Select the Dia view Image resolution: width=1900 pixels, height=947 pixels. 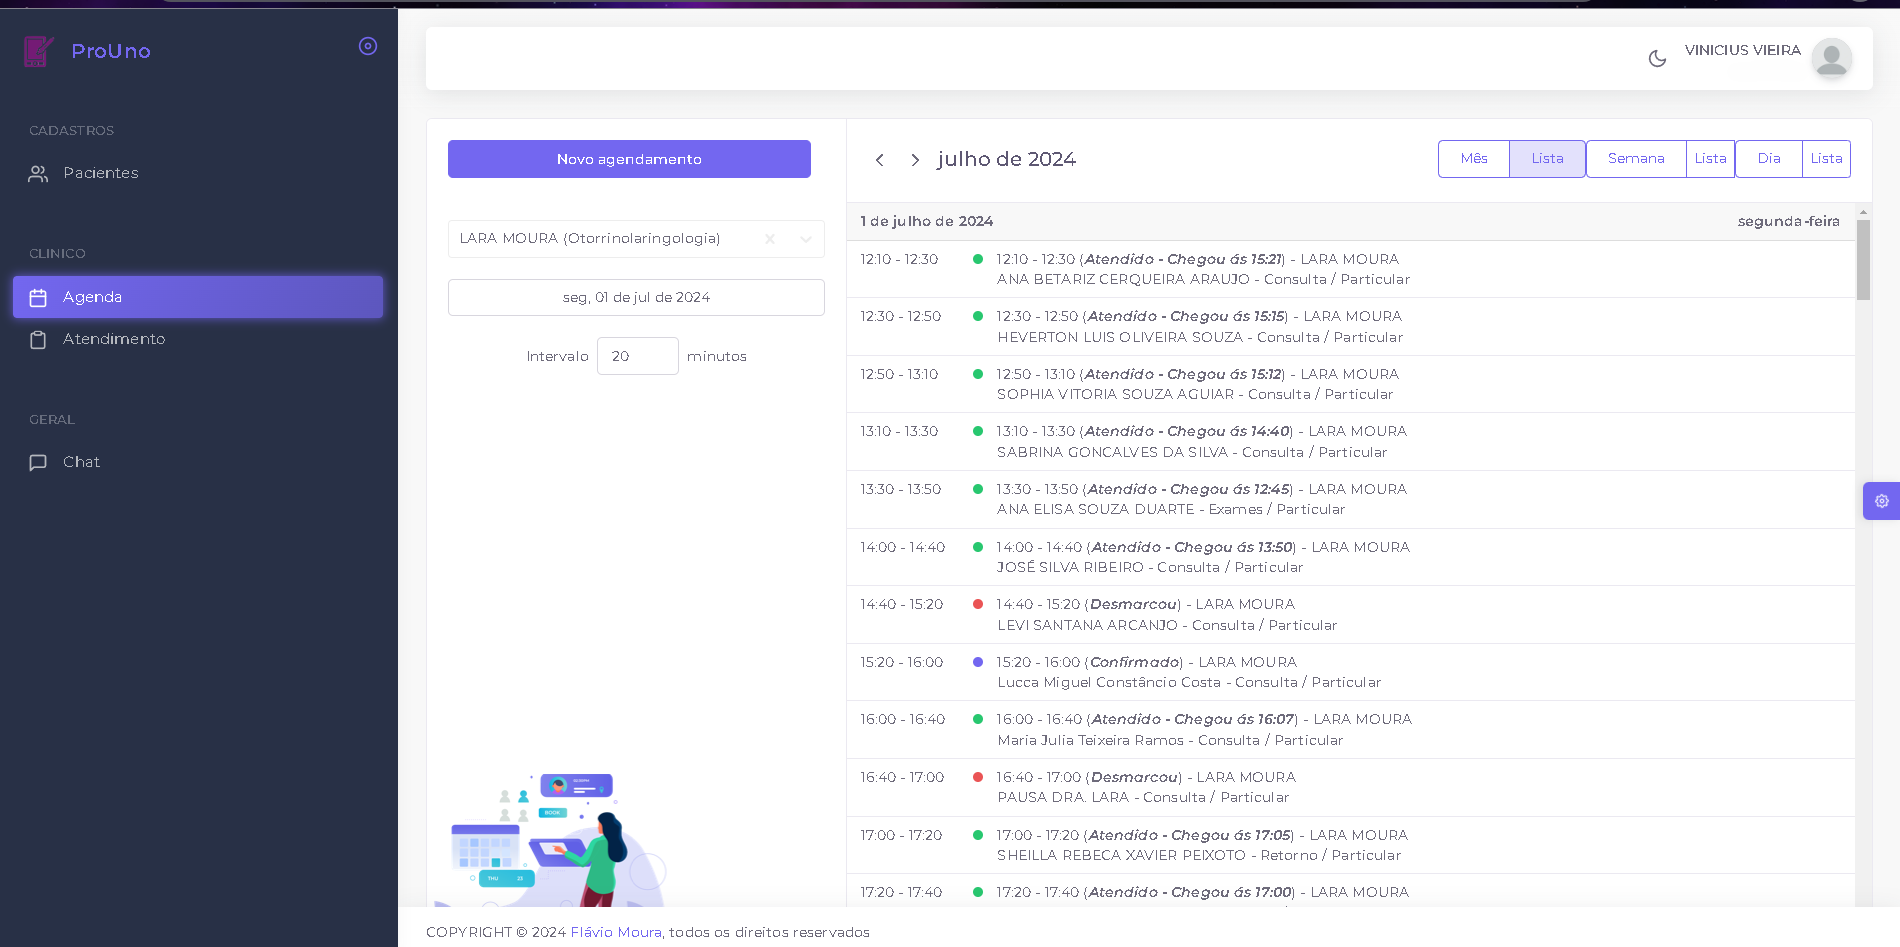1769,159
